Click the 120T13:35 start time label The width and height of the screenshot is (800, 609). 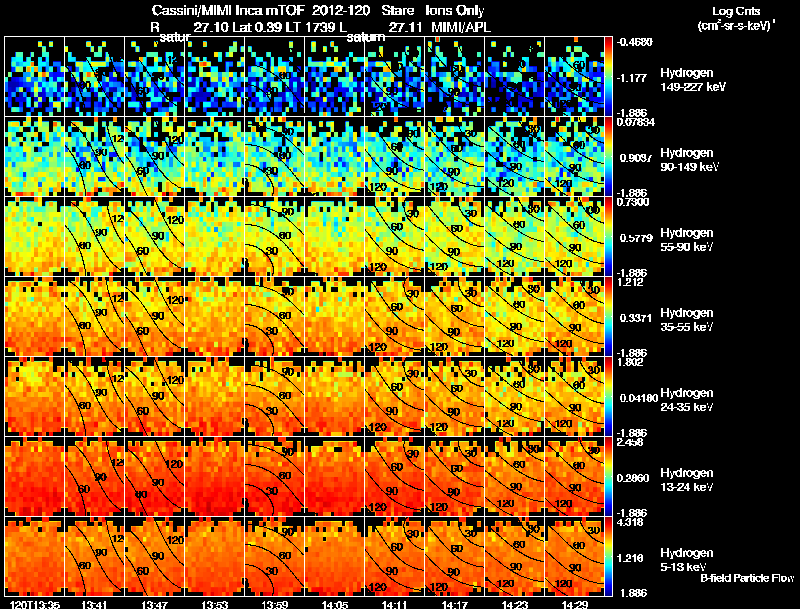point(34,604)
